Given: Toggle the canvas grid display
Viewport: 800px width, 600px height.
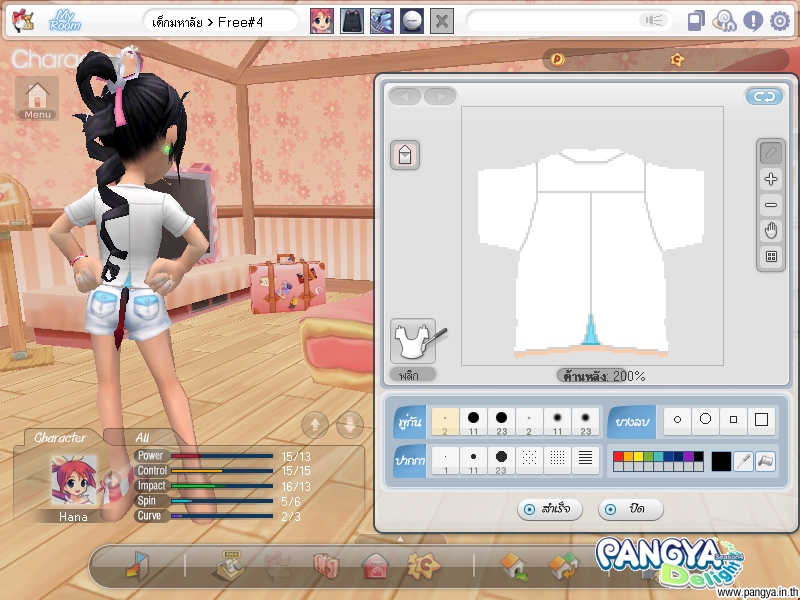Looking at the screenshot, I should 771,257.
